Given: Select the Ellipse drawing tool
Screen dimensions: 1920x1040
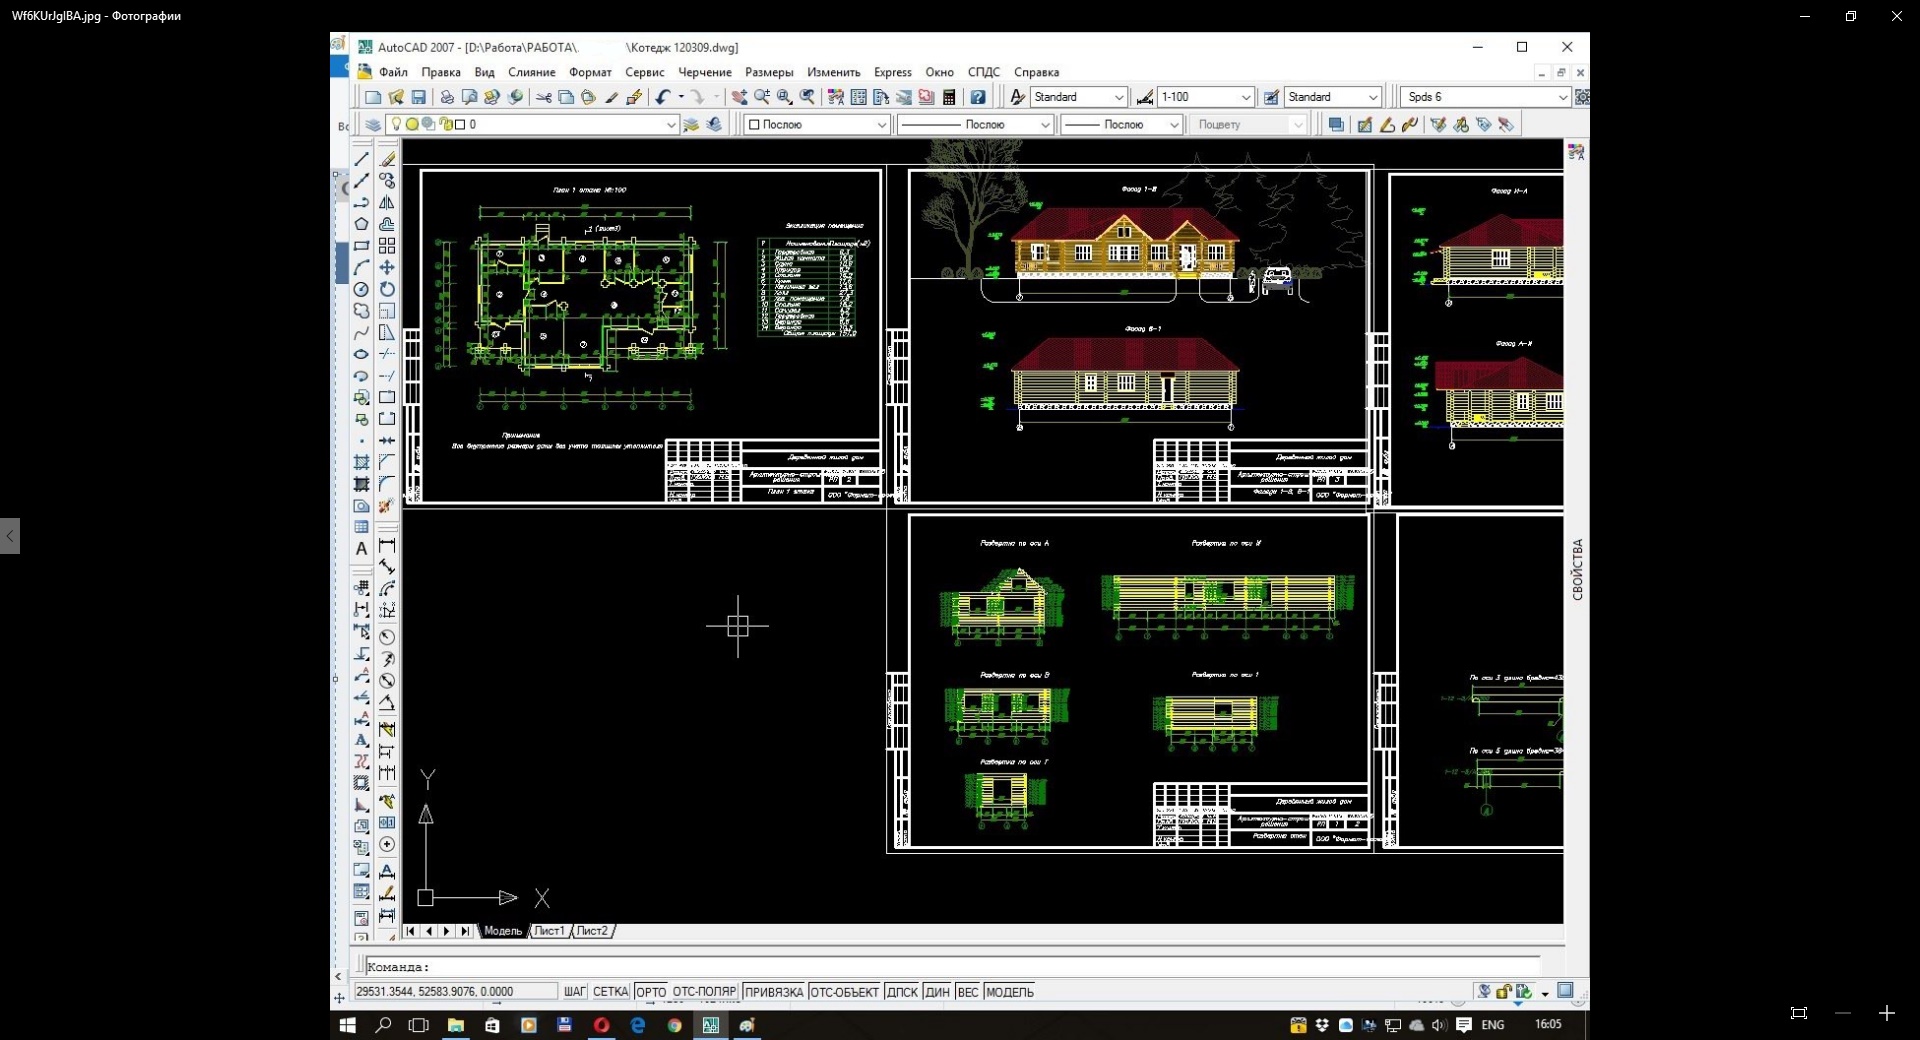Looking at the screenshot, I should 362,354.
